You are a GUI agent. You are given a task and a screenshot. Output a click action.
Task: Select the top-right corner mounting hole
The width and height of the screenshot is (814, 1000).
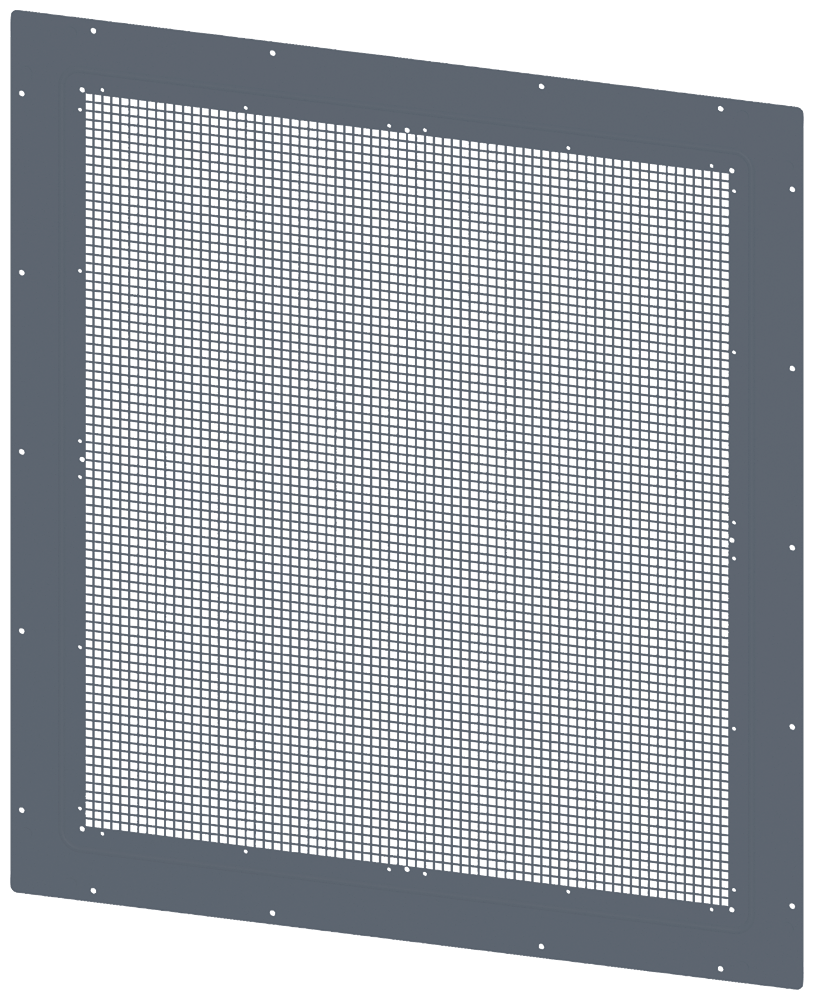tap(794, 188)
